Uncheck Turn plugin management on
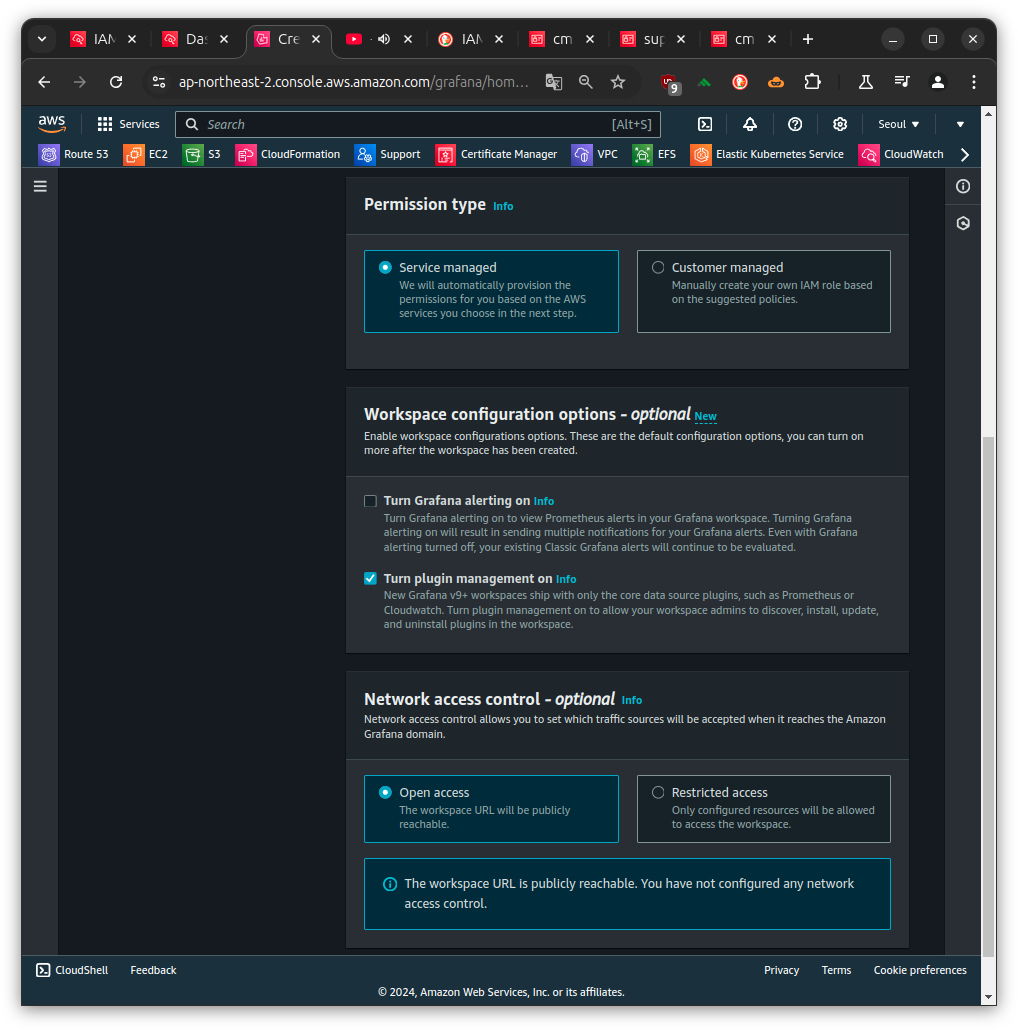1018x1030 pixels. click(370, 579)
